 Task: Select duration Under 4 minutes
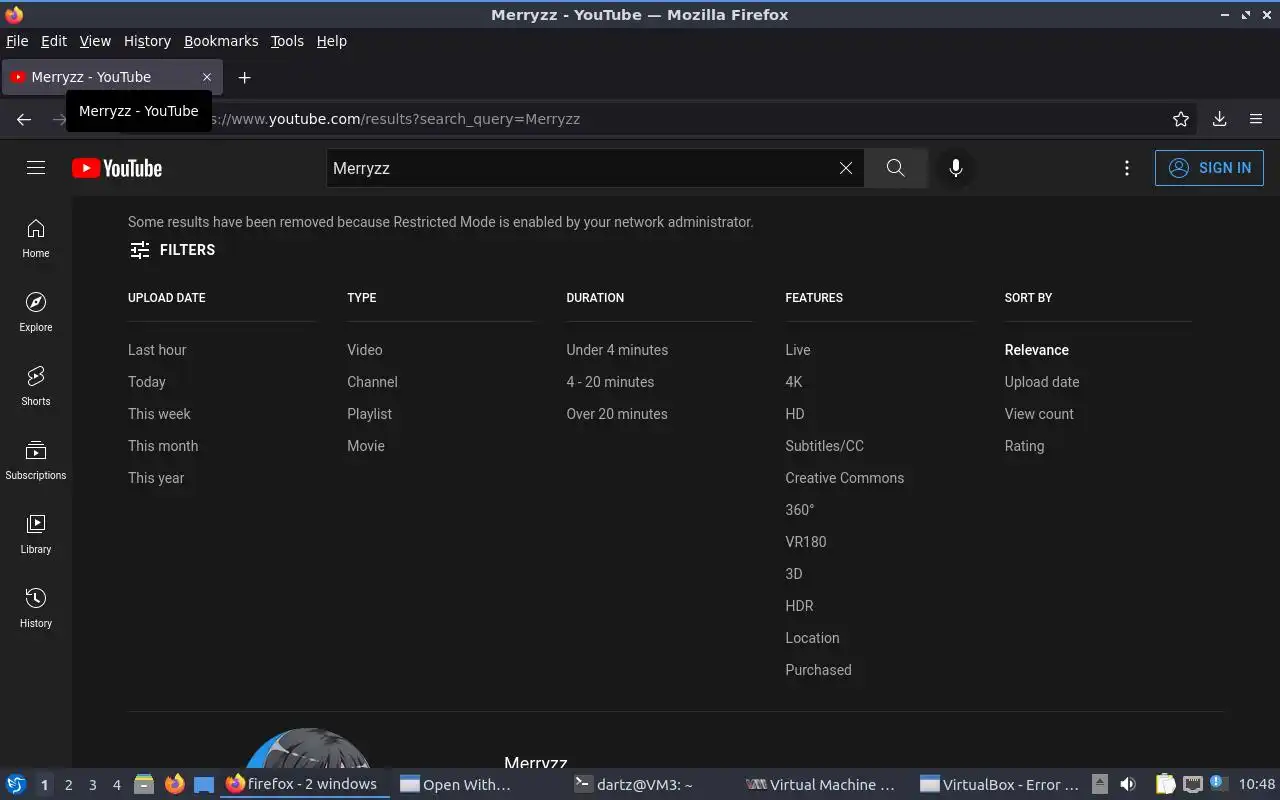[617, 350]
